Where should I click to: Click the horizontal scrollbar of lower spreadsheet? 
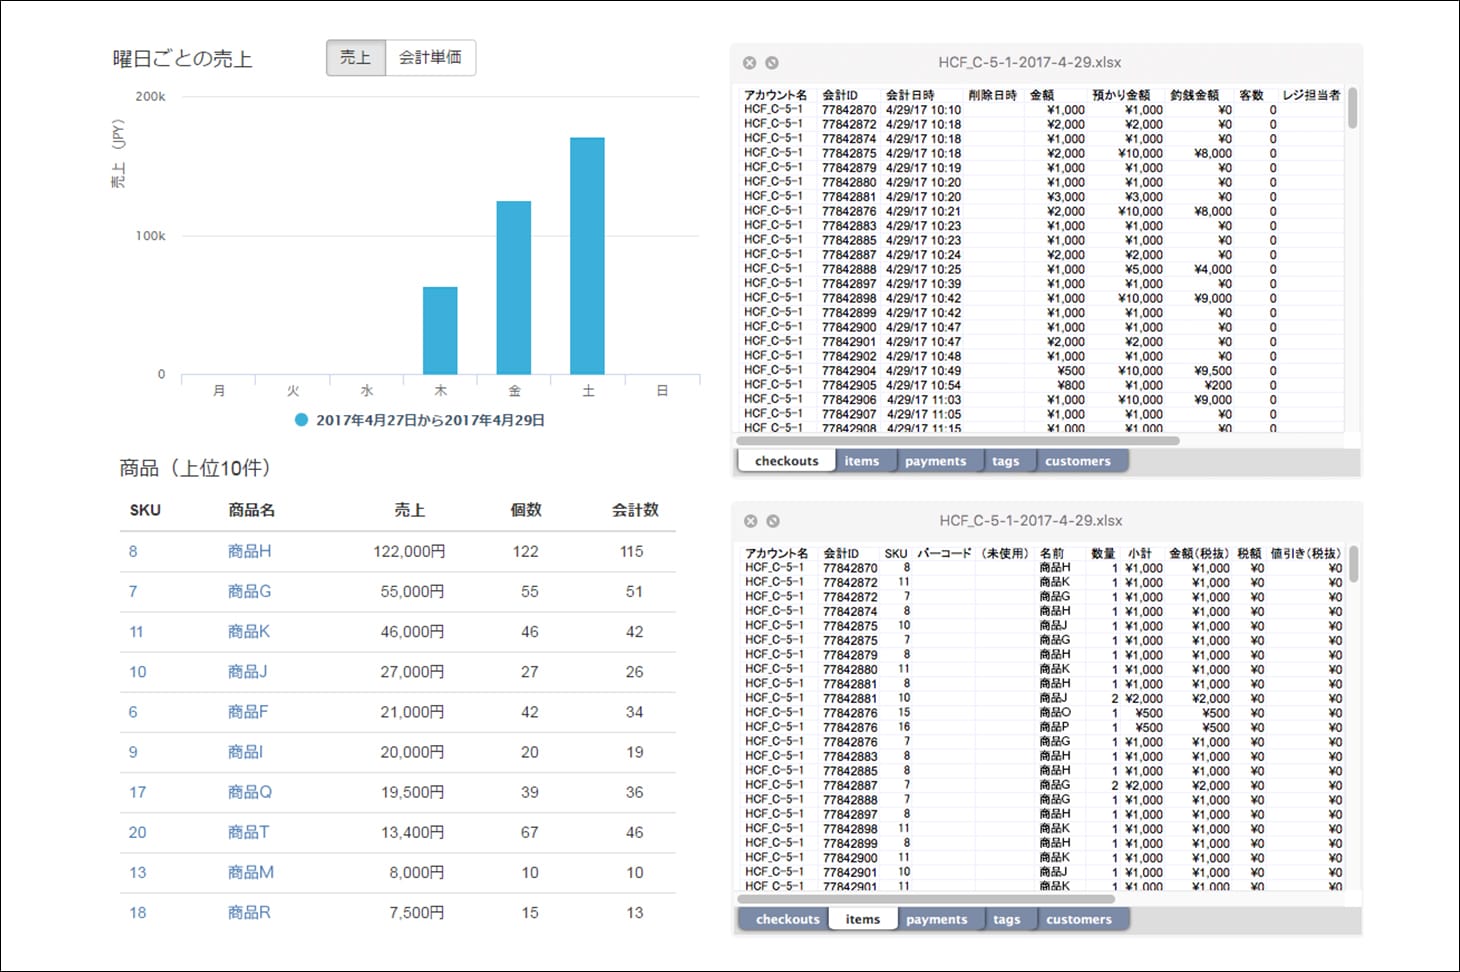pos(926,898)
